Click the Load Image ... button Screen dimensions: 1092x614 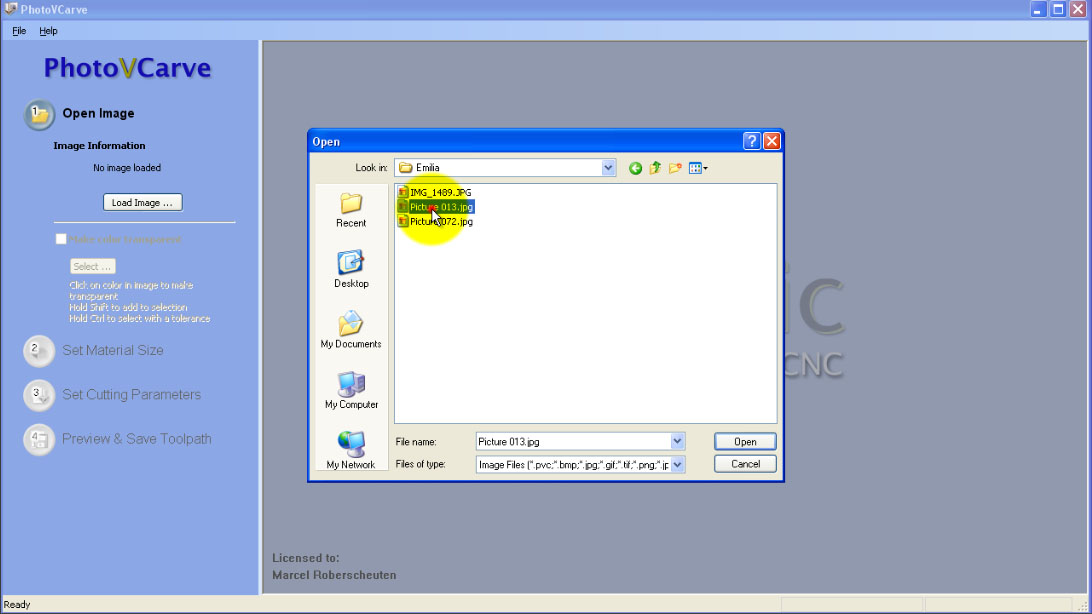(143, 203)
